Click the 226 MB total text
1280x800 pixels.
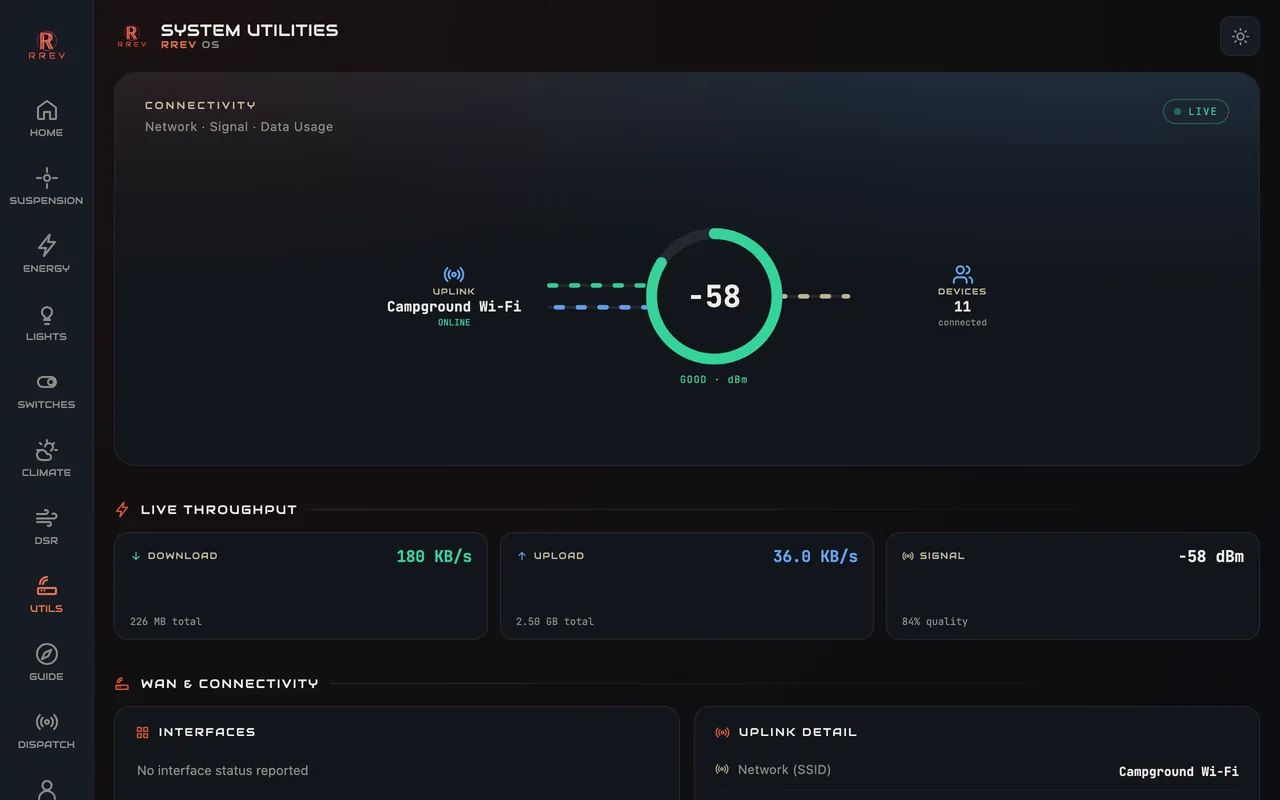166,622
